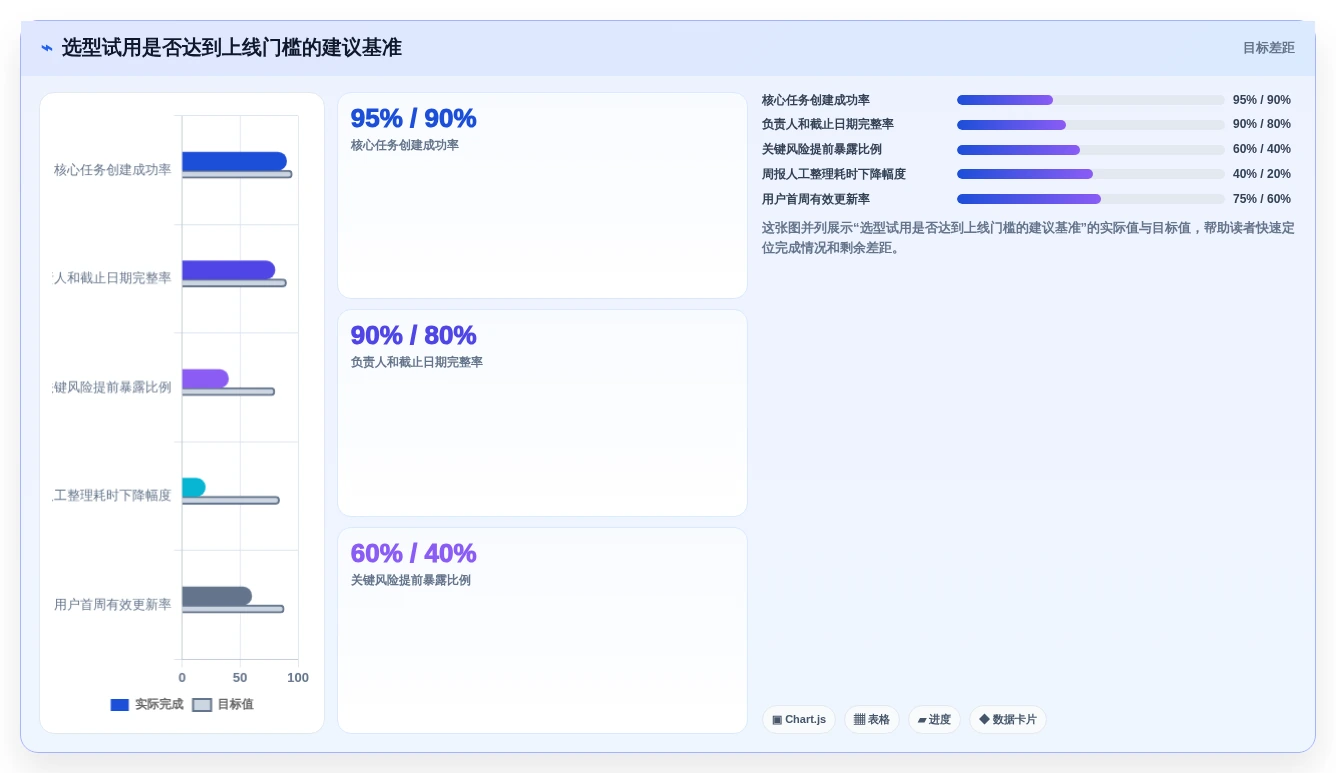
Task: Toggle the 实际完成 legend swatch
Action: 120,705
